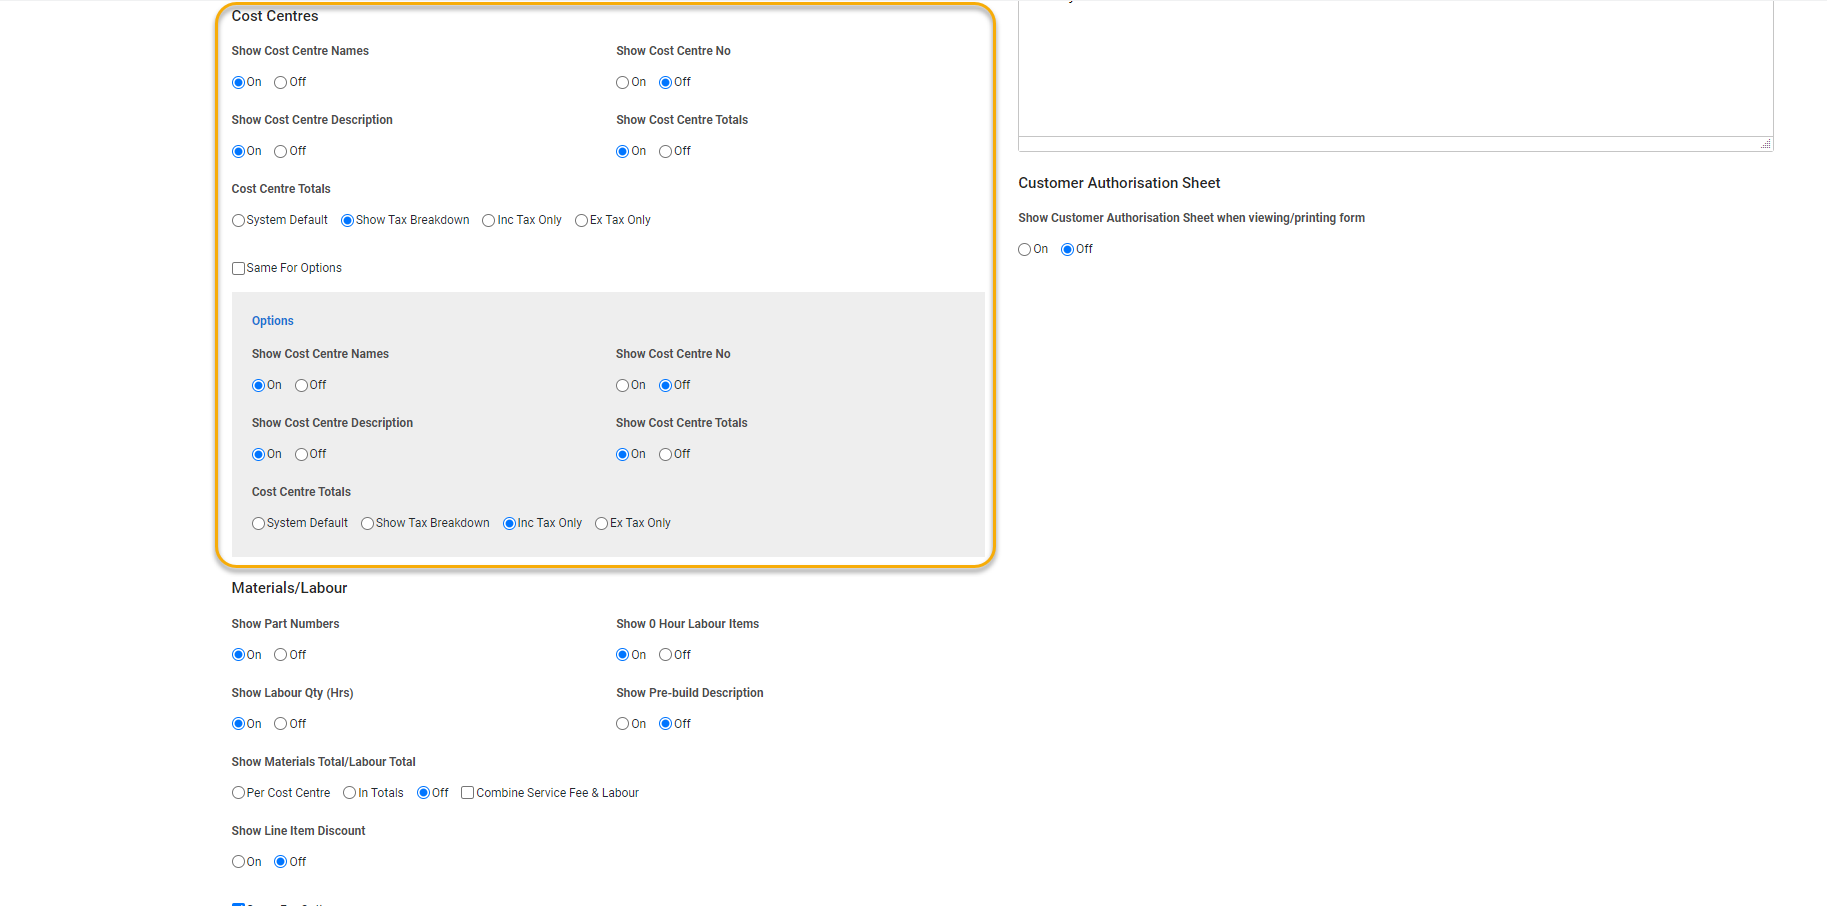The image size is (1827, 906).
Task: Enable Show Line Item Discount
Action: tap(238, 861)
